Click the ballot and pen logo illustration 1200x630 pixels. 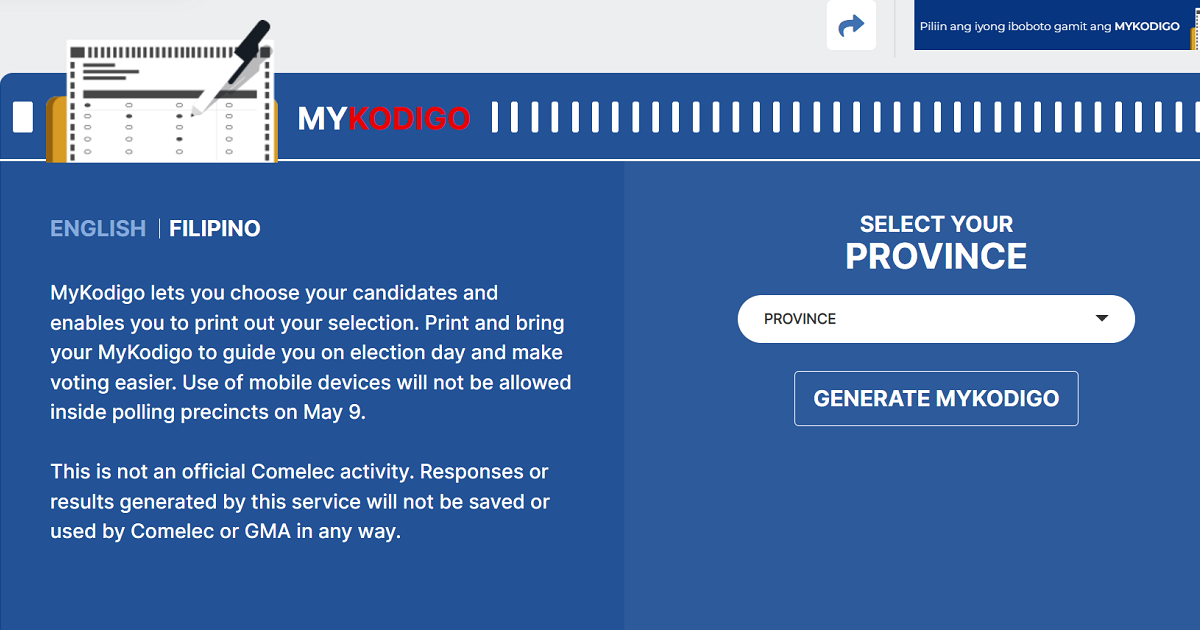[x=162, y=92]
